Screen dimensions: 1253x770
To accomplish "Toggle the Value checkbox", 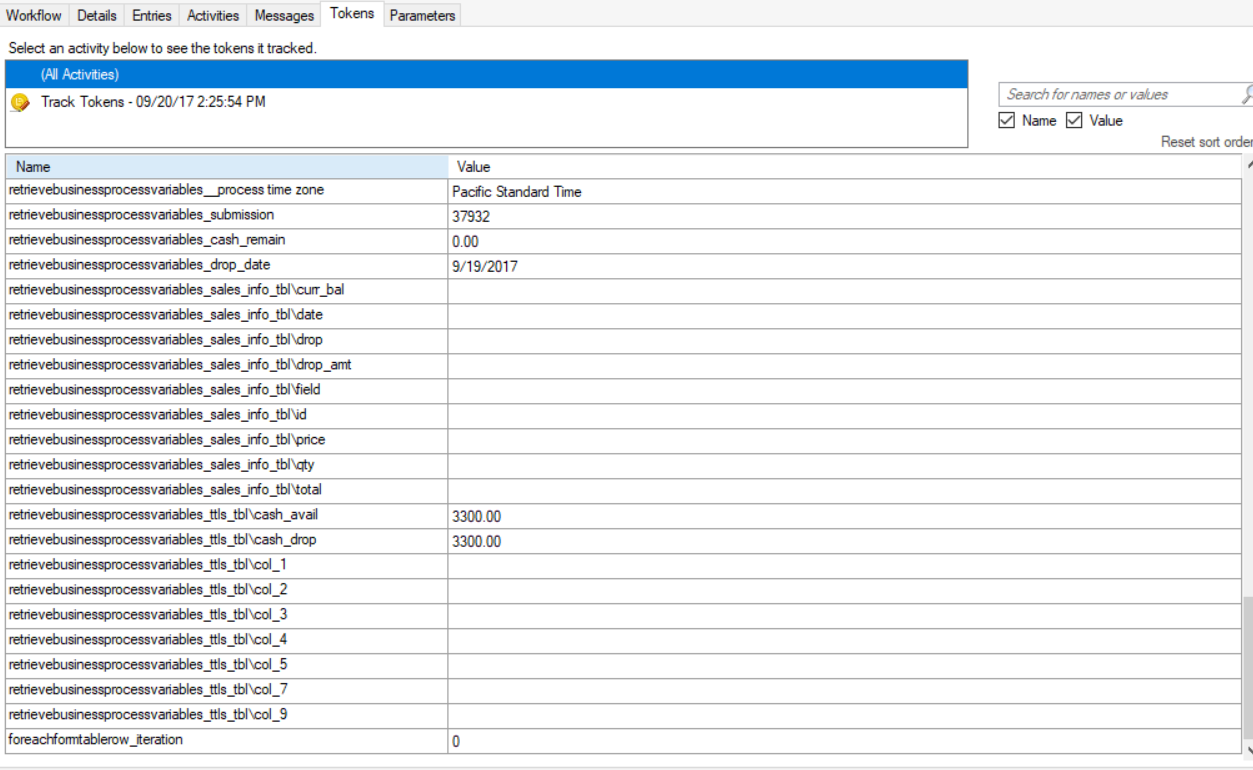I will tap(1075, 121).
